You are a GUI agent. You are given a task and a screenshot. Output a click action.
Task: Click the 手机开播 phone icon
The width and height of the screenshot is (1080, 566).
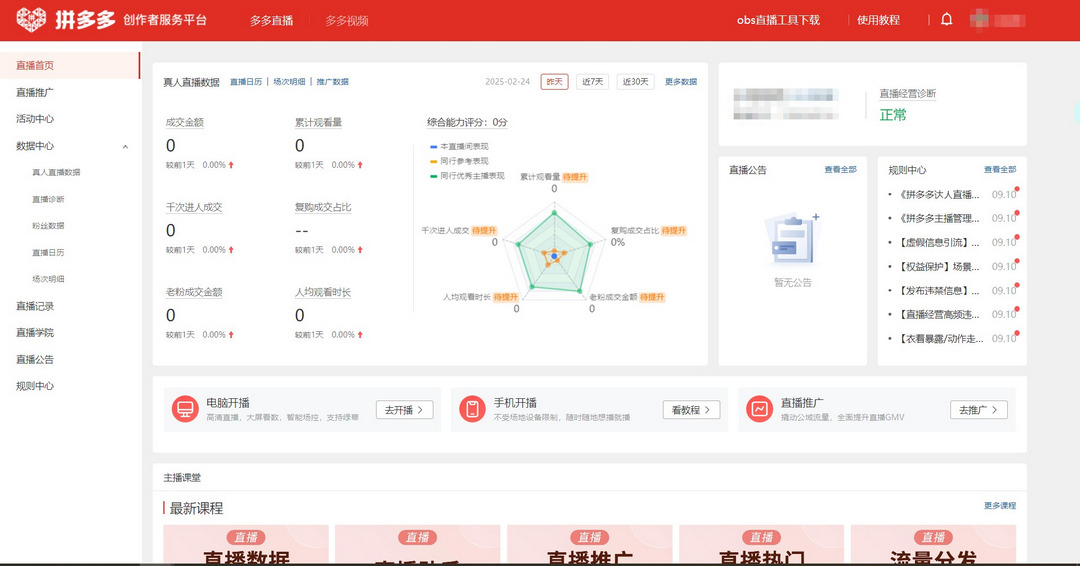tap(472, 409)
